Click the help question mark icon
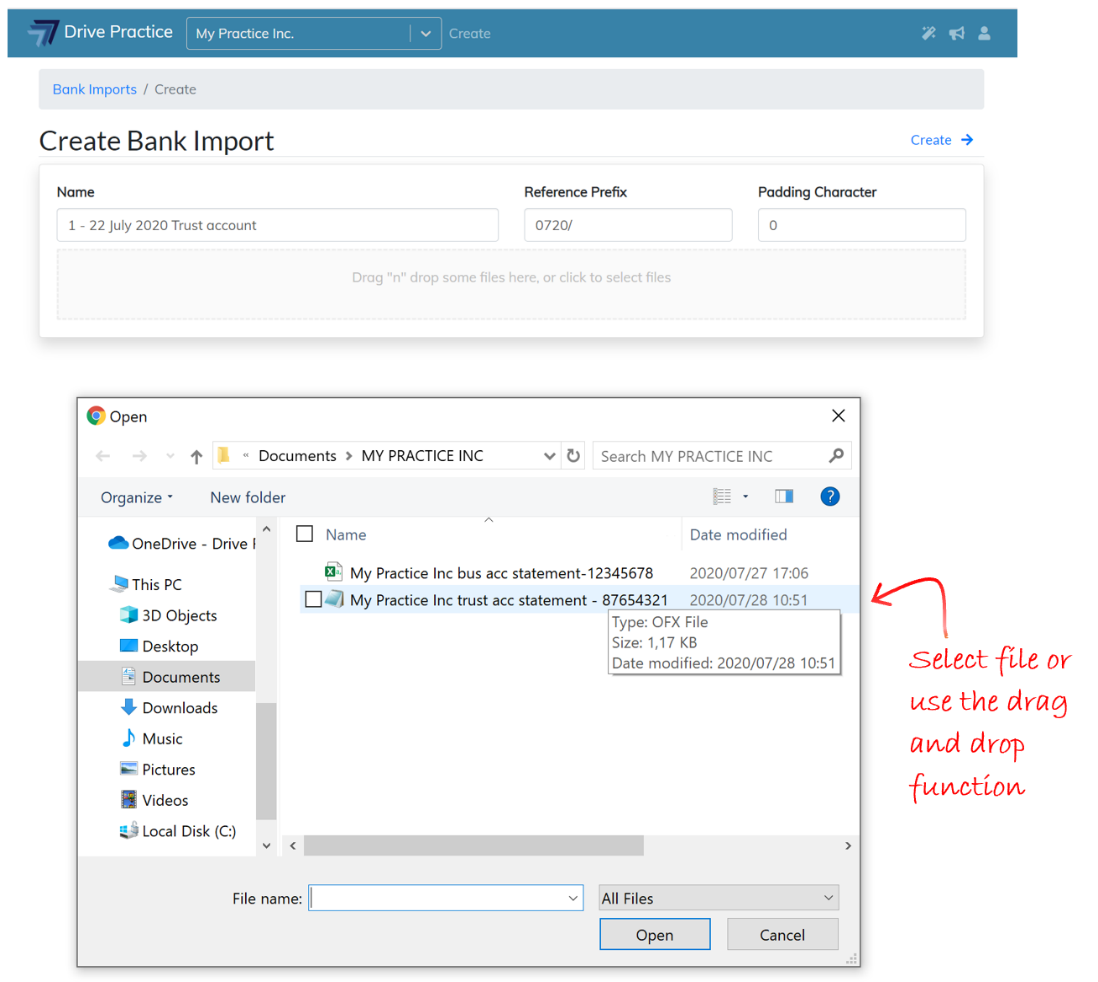 coord(829,496)
